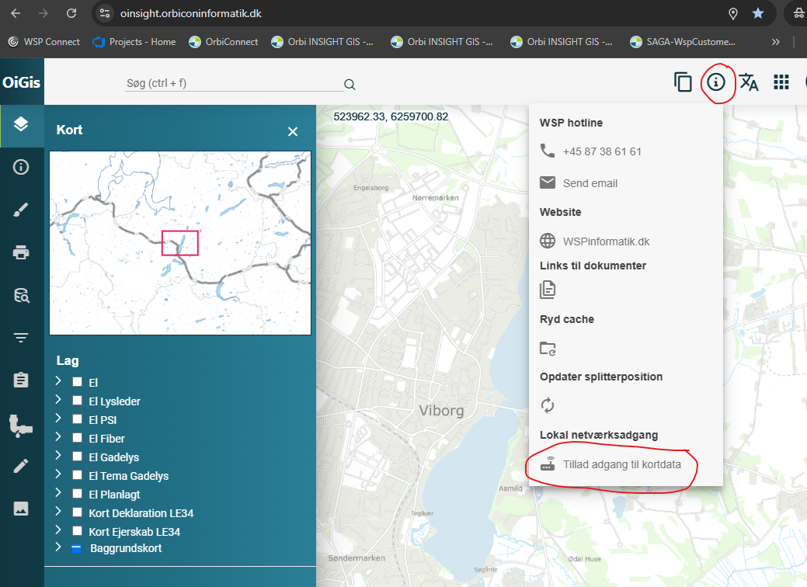Enable the Kort Deklaration LE34 checkbox

pos(77,512)
